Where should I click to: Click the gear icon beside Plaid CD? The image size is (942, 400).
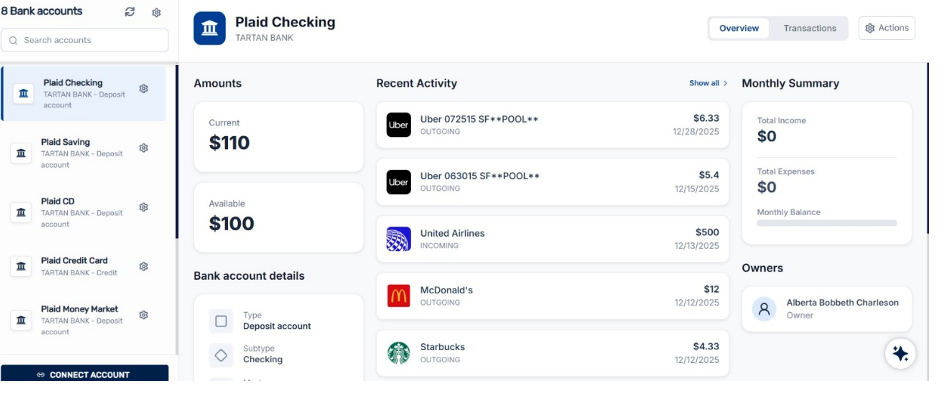click(144, 207)
